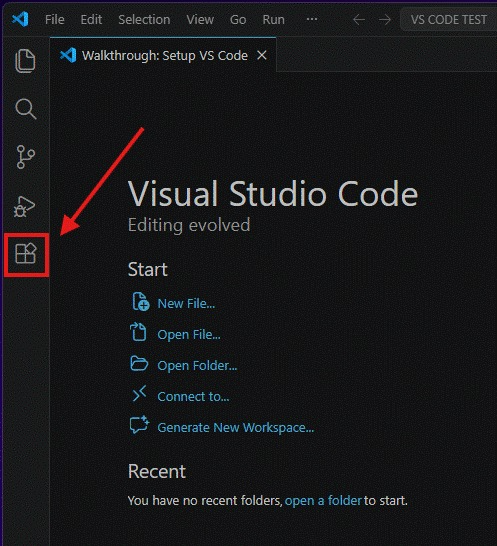Image resolution: width=497 pixels, height=546 pixels.
Task: Follow the 'open a folder' link
Action: 323,501
